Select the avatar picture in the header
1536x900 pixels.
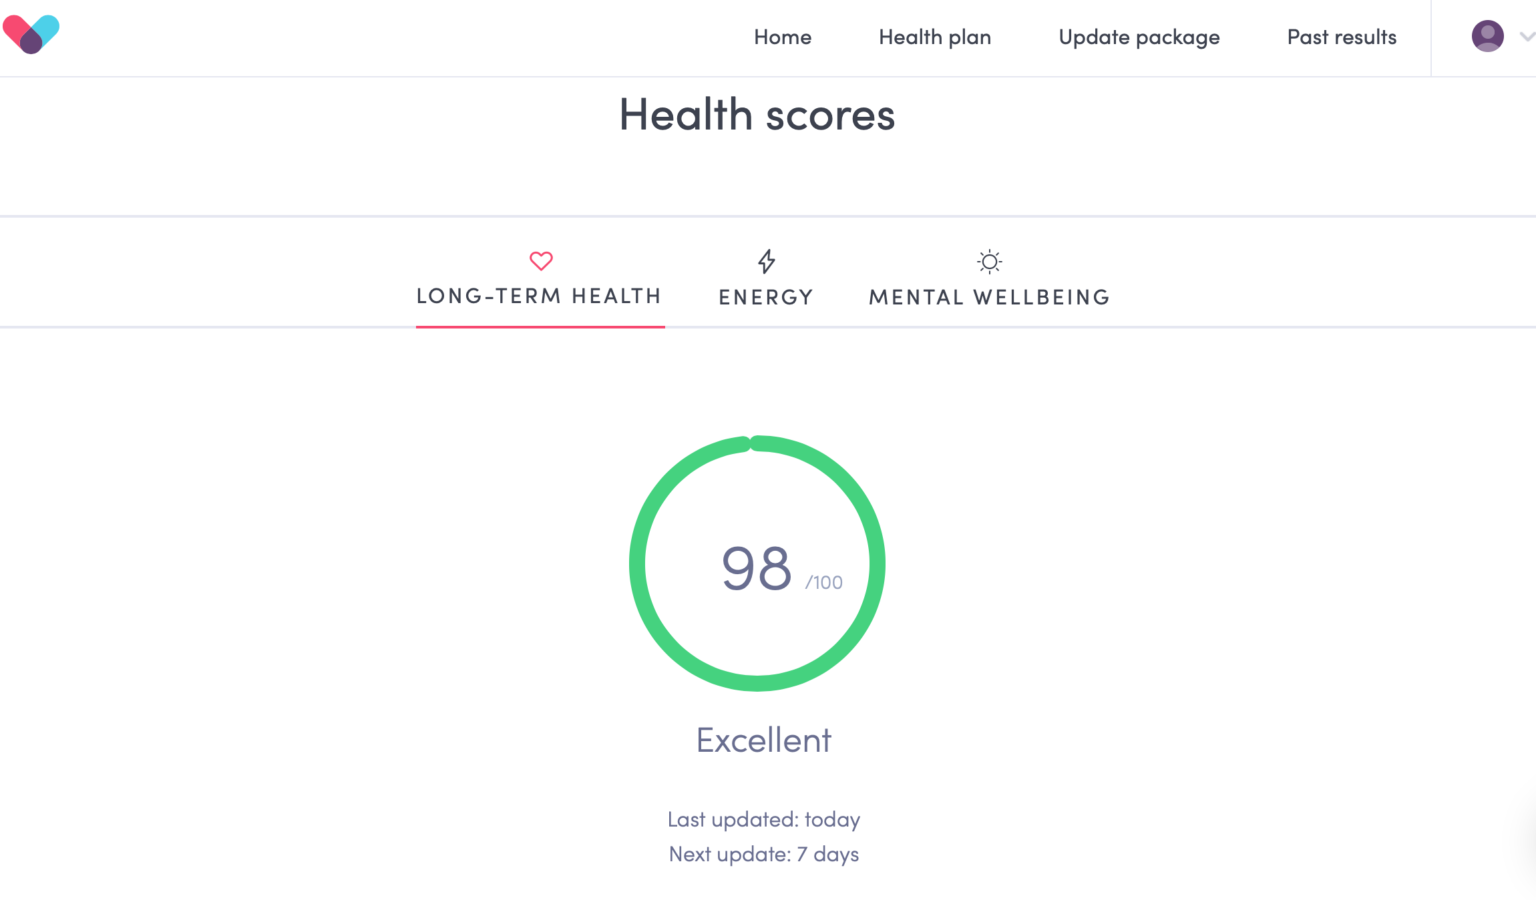pos(1487,36)
